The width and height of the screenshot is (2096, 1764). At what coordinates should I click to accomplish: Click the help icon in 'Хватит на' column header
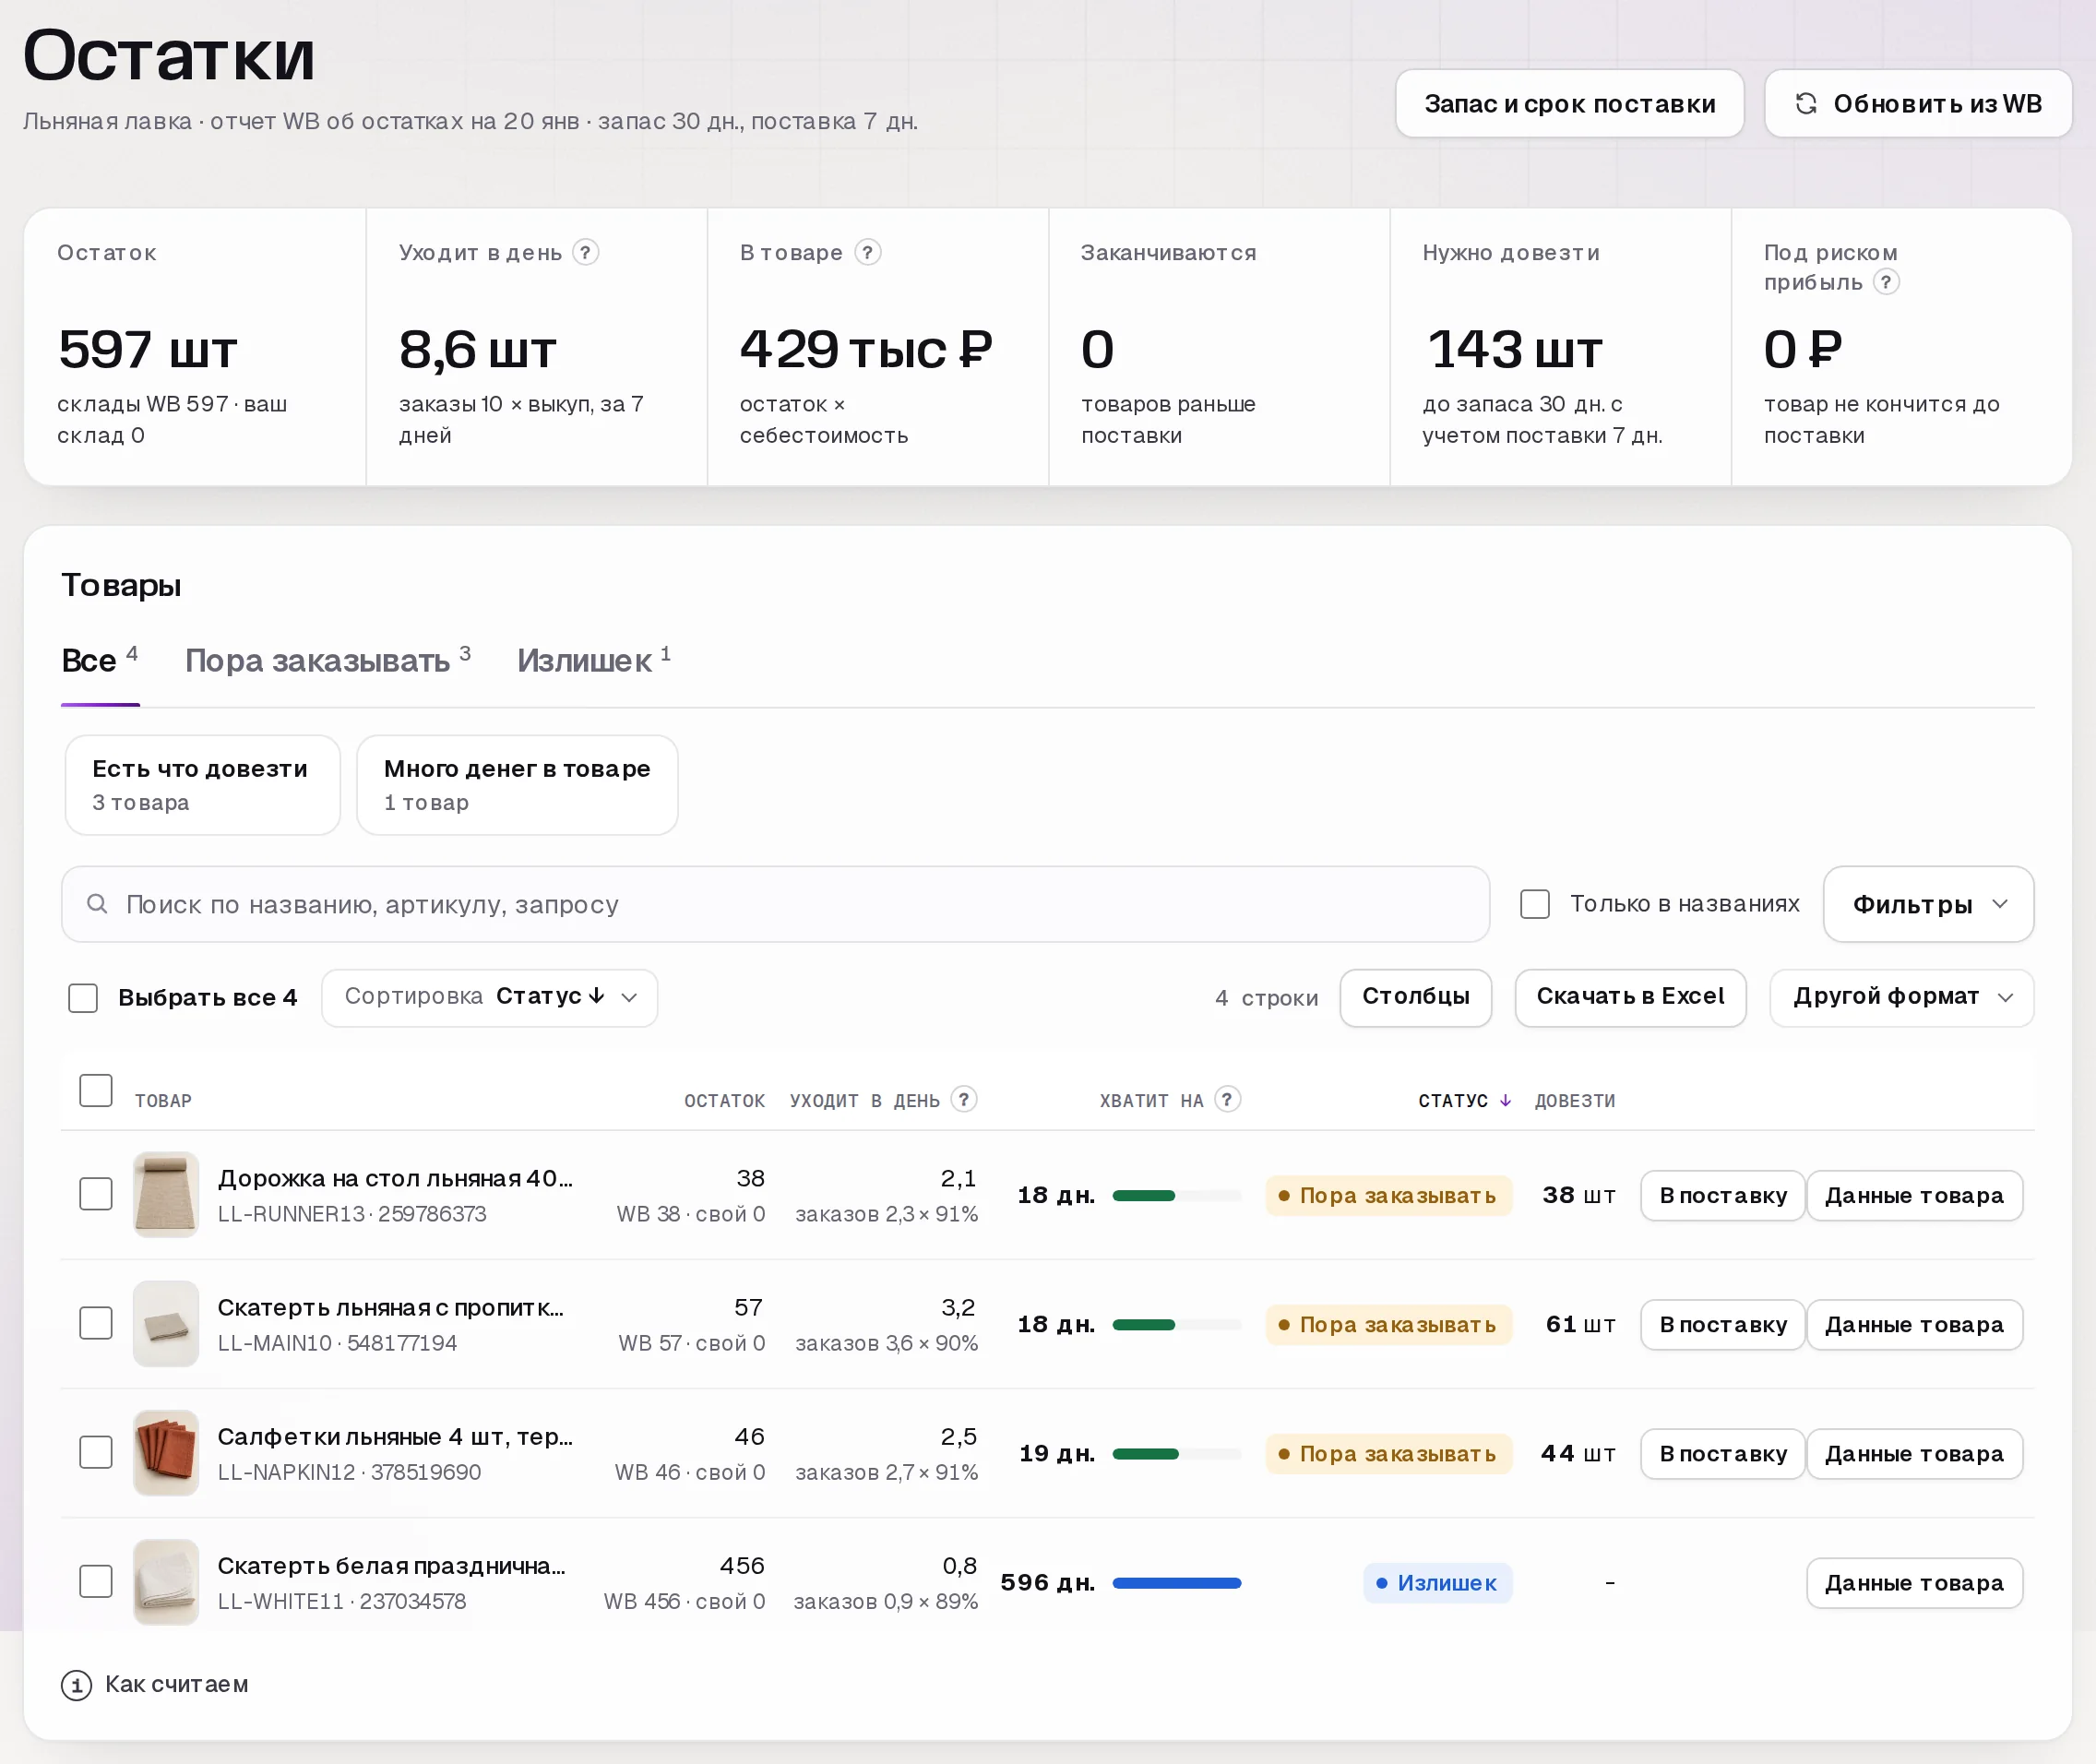[1228, 1099]
